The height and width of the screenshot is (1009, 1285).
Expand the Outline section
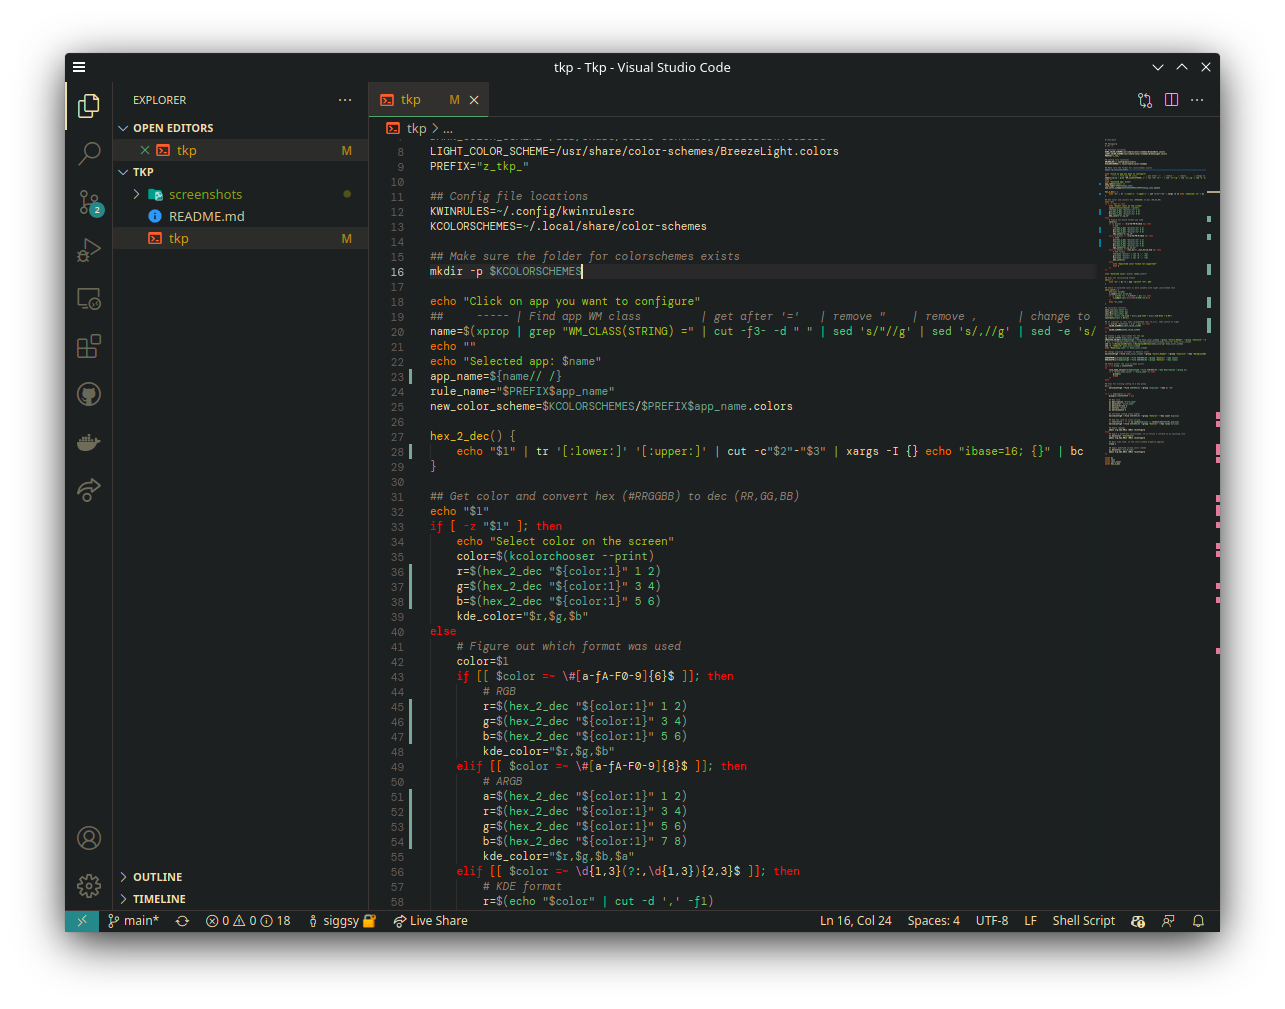click(x=240, y=877)
